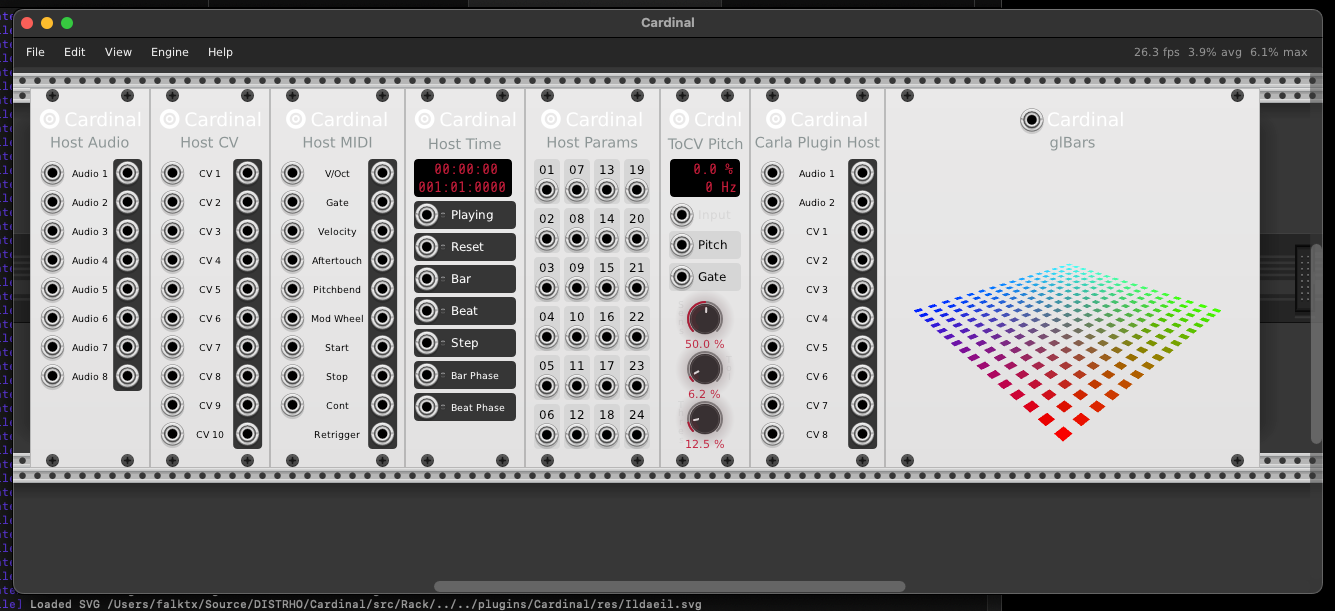Click the Bar Phase jack in Host Time

point(427,375)
